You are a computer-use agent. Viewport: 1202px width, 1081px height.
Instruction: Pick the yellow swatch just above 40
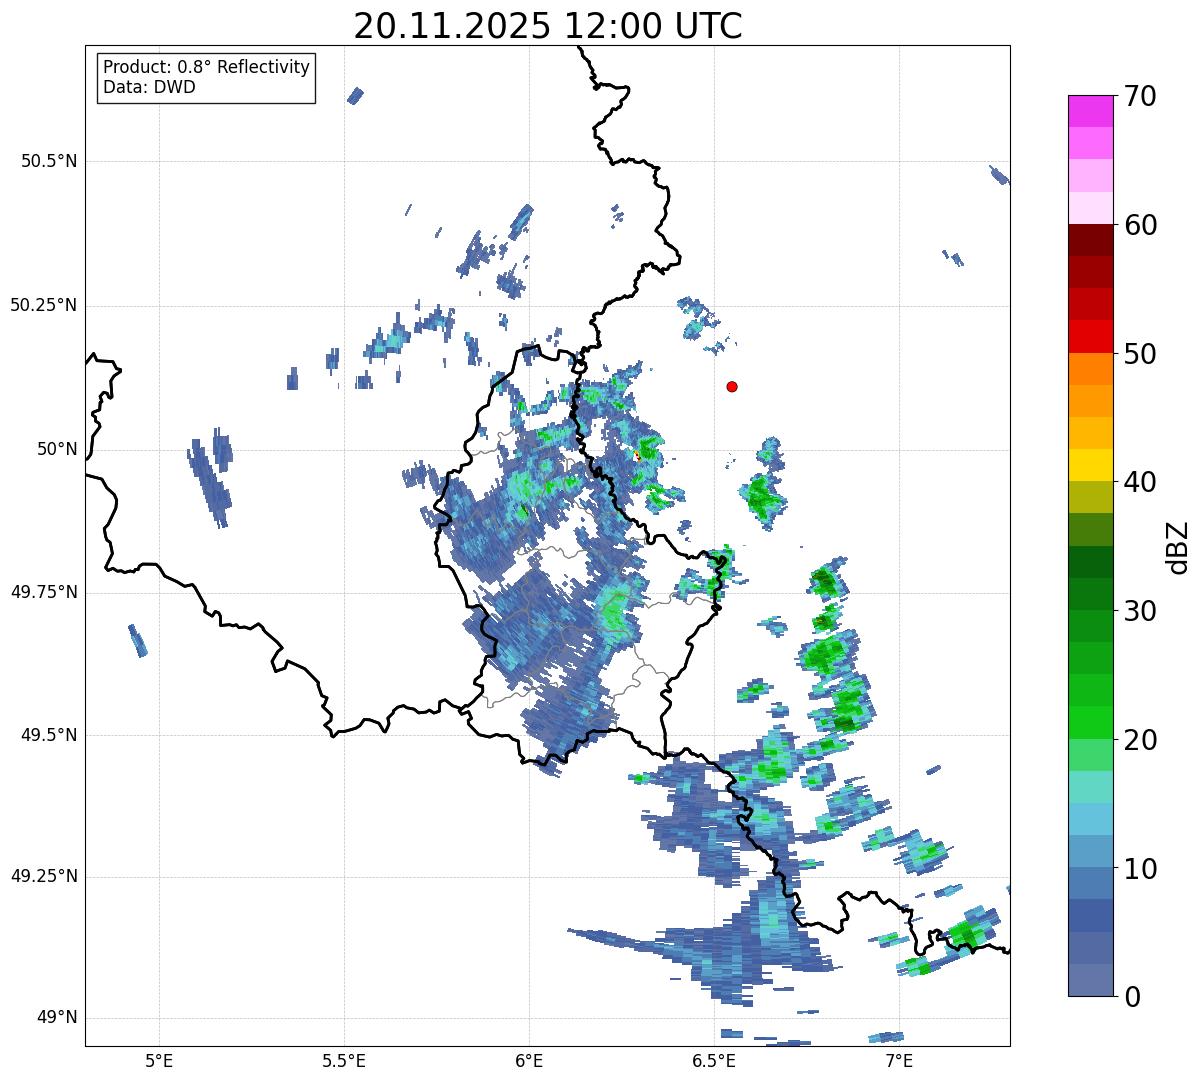[x=1090, y=465]
